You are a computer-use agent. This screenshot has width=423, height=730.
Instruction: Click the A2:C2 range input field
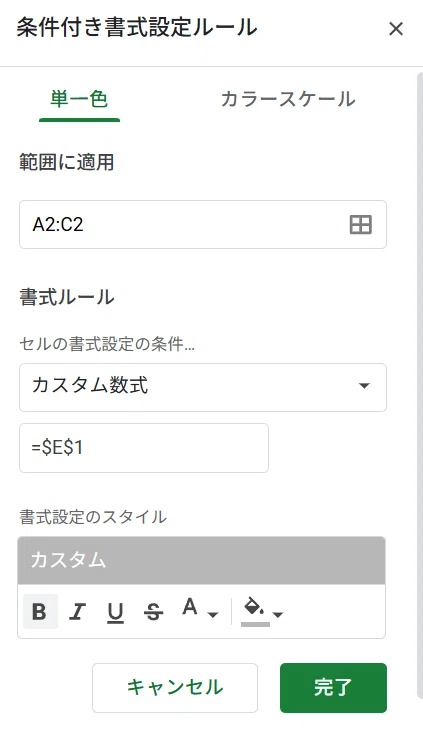coord(203,224)
